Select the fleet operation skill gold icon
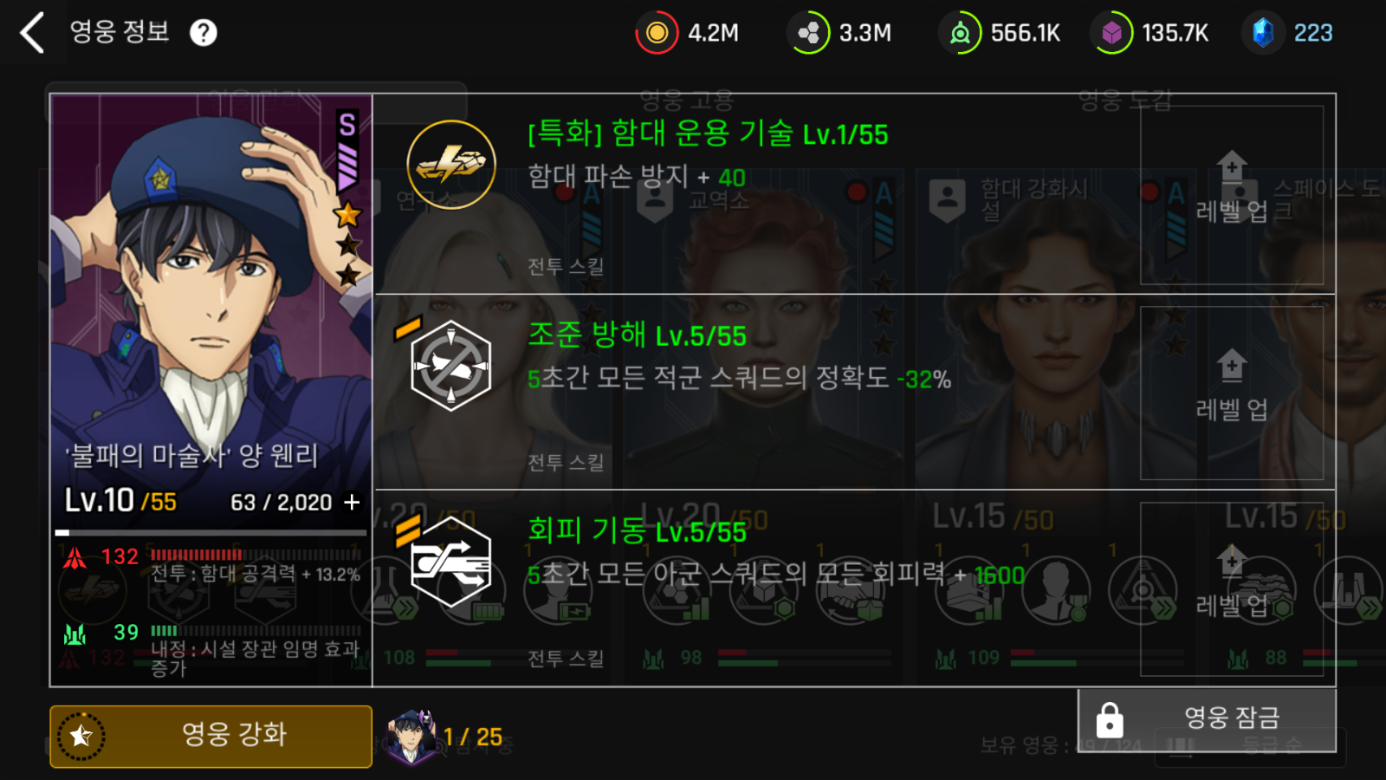This screenshot has height=780, width=1386. (x=451, y=165)
